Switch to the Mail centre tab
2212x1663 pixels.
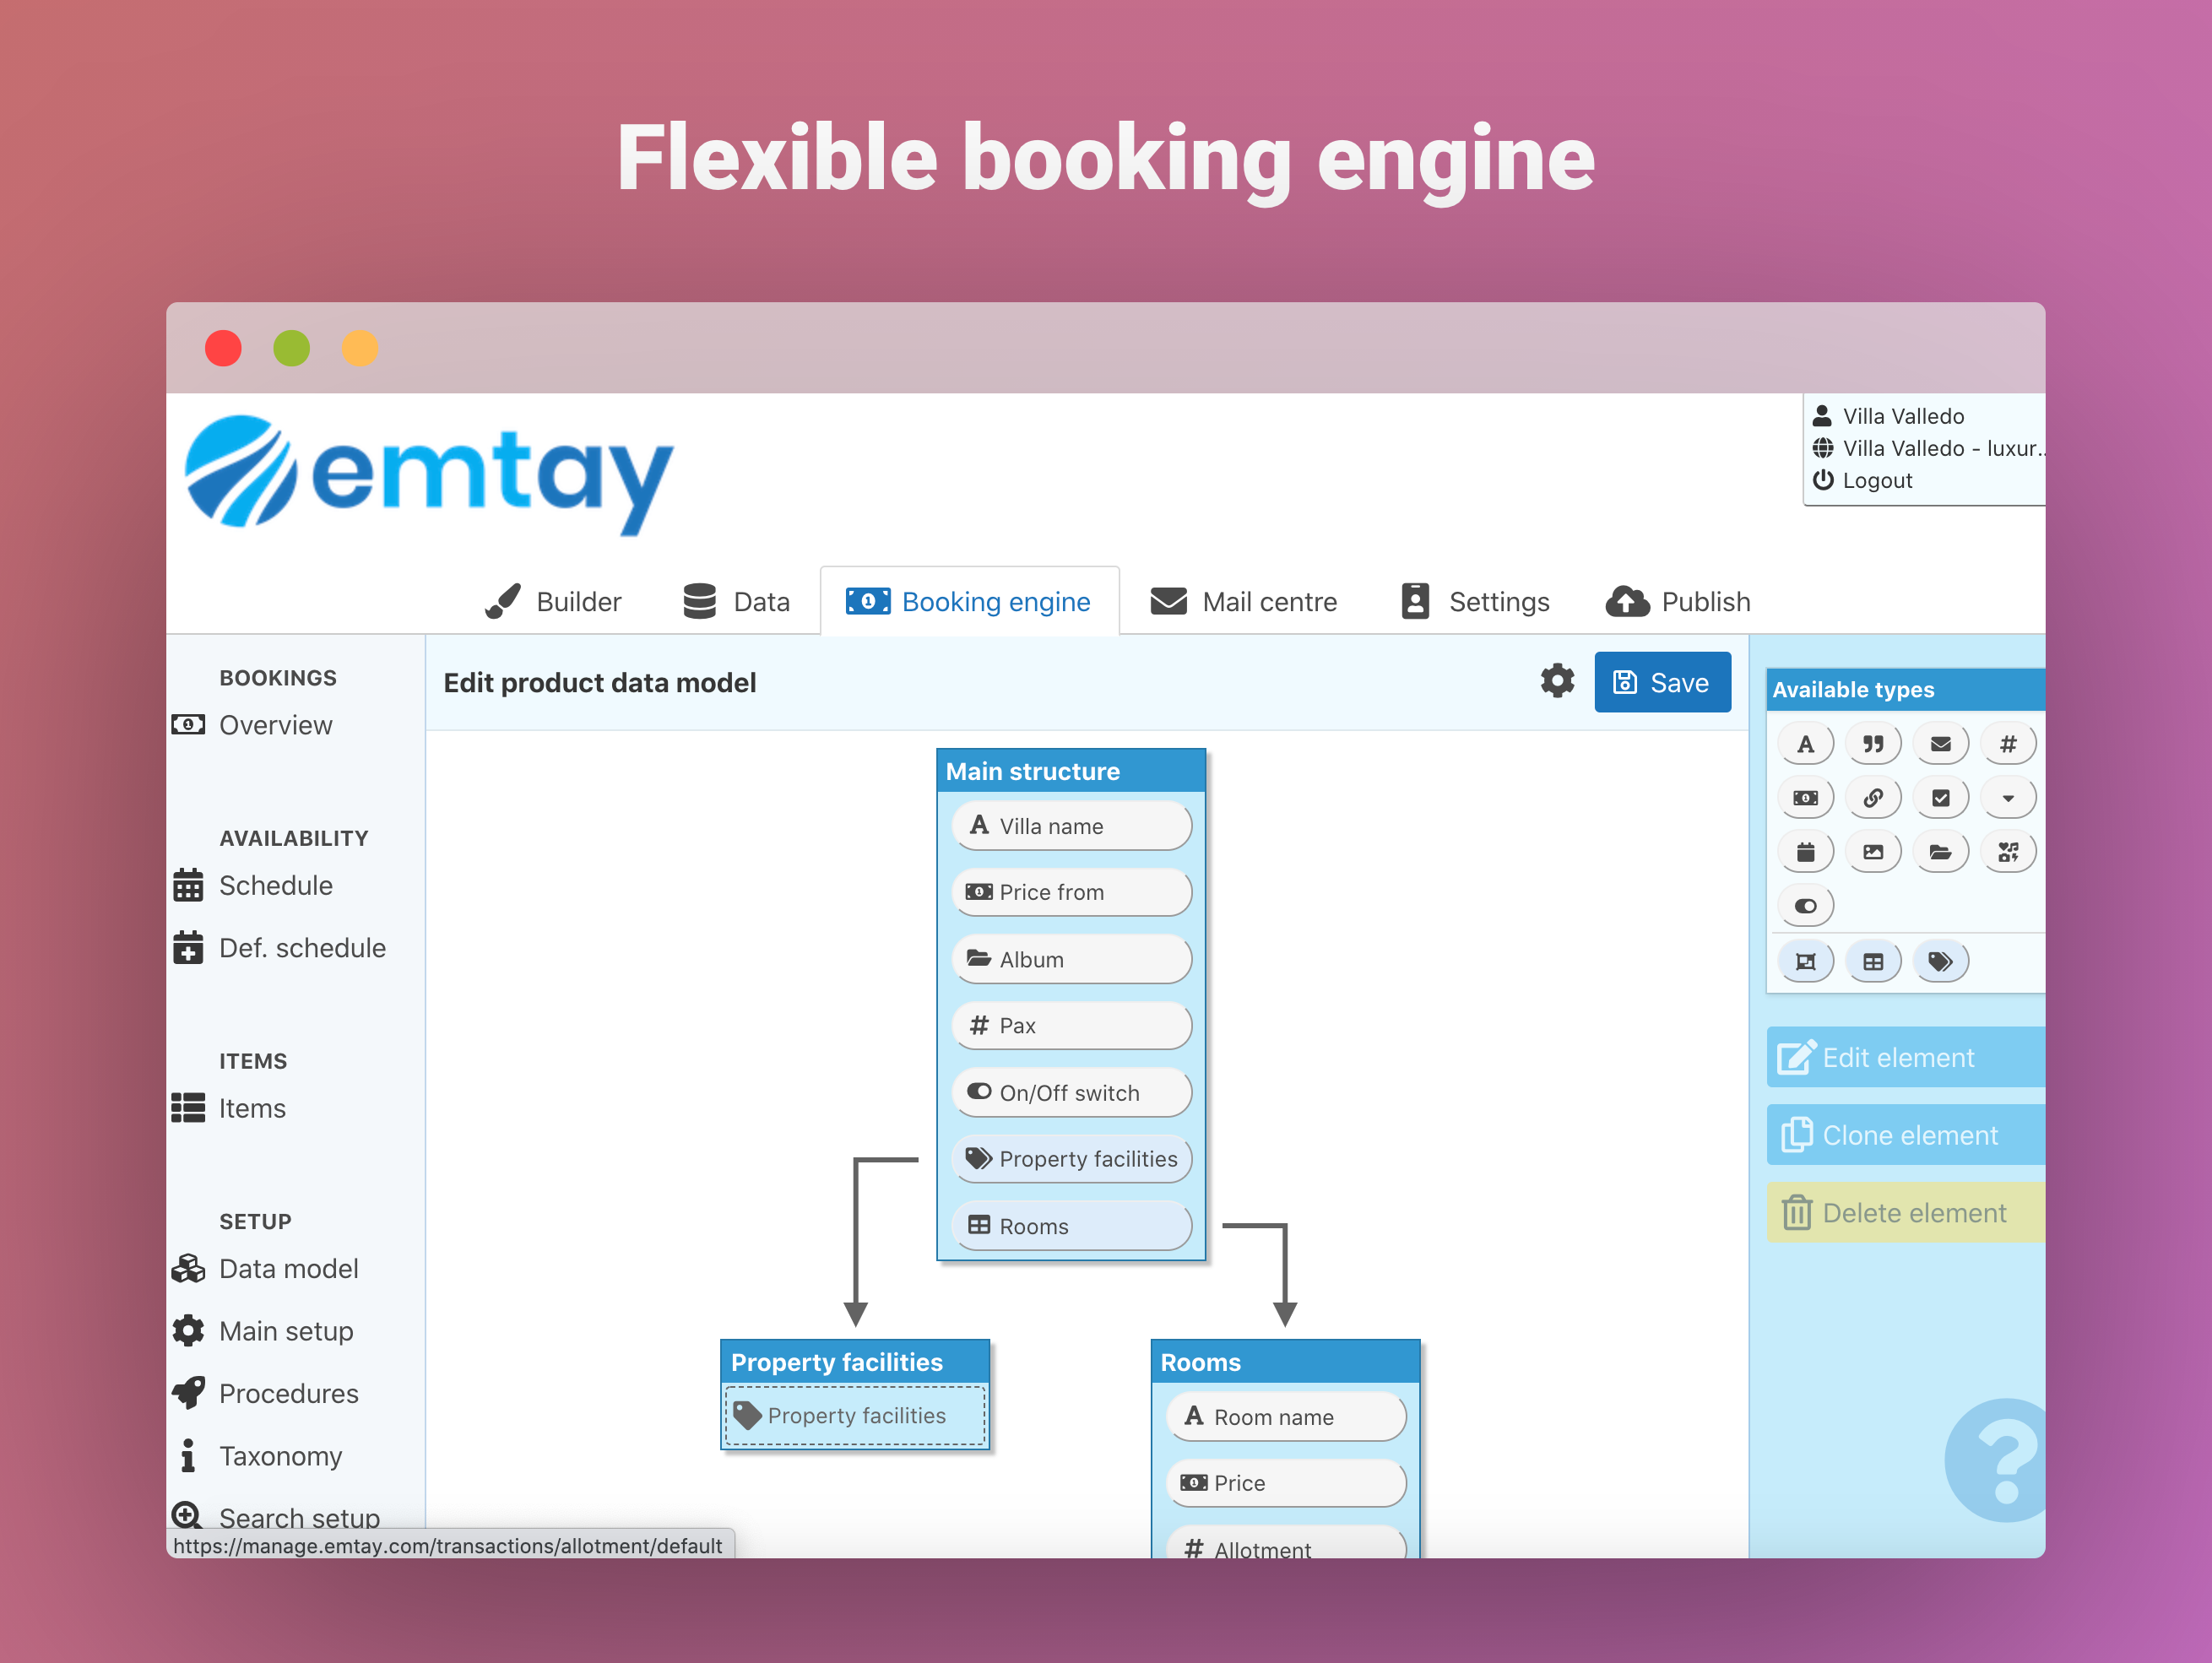click(1244, 602)
